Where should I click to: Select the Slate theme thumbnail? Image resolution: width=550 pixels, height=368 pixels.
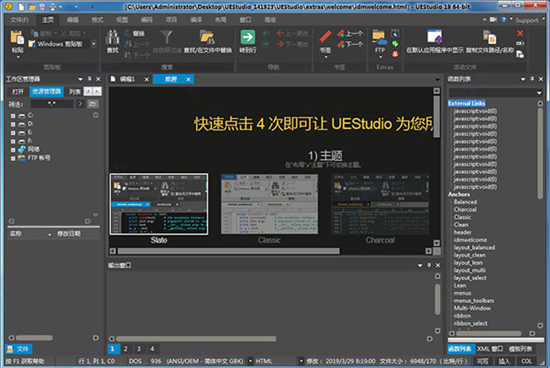point(159,204)
